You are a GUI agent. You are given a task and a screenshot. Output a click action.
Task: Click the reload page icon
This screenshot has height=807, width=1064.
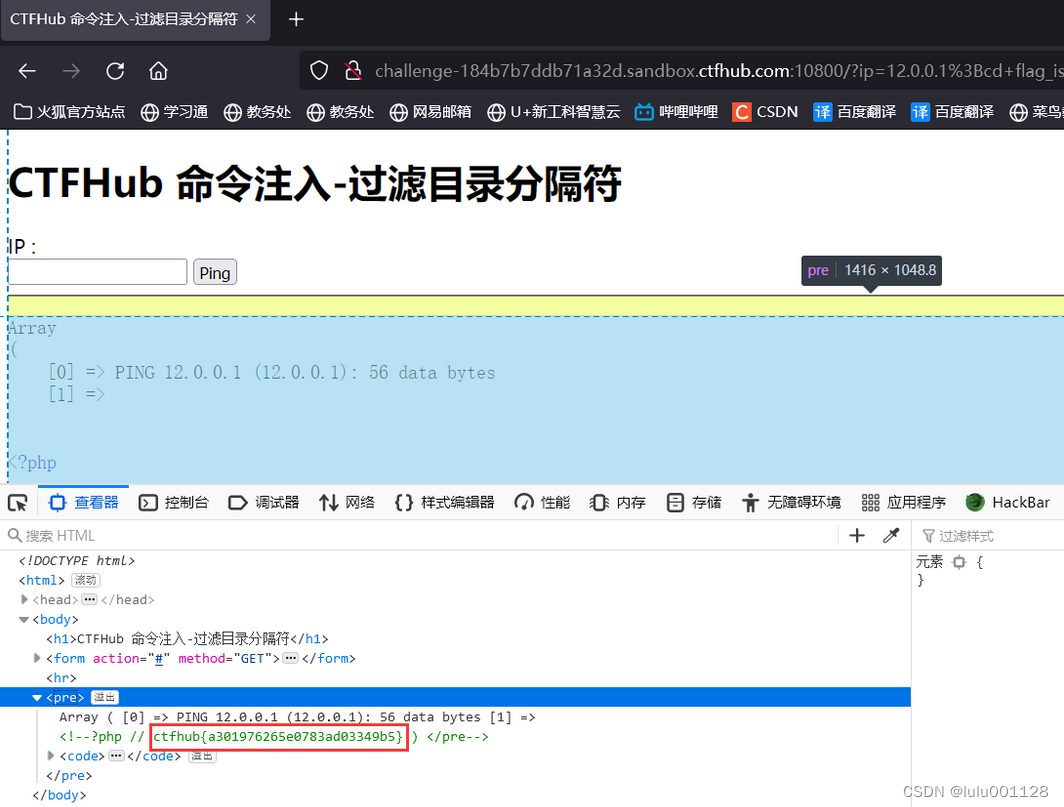click(x=114, y=70)
